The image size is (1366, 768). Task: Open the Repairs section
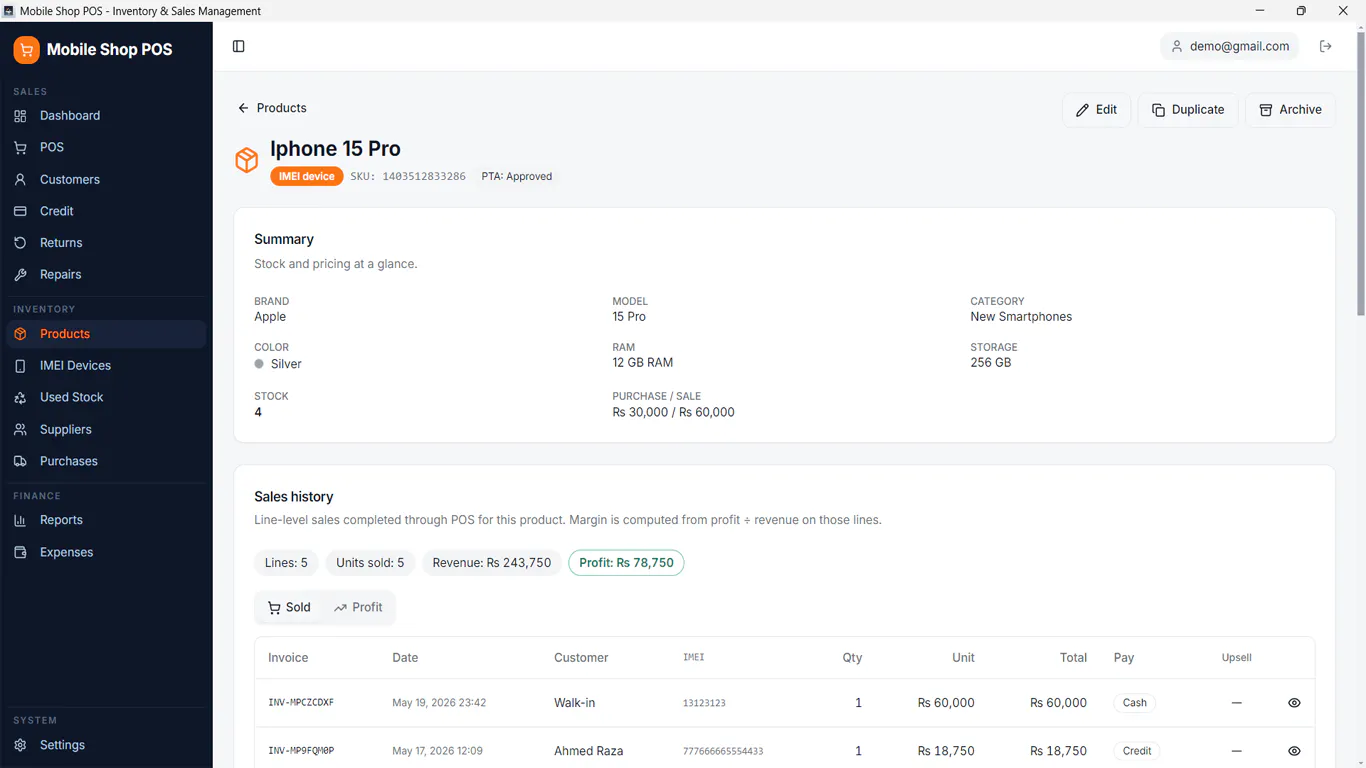[x=106, y=274]
